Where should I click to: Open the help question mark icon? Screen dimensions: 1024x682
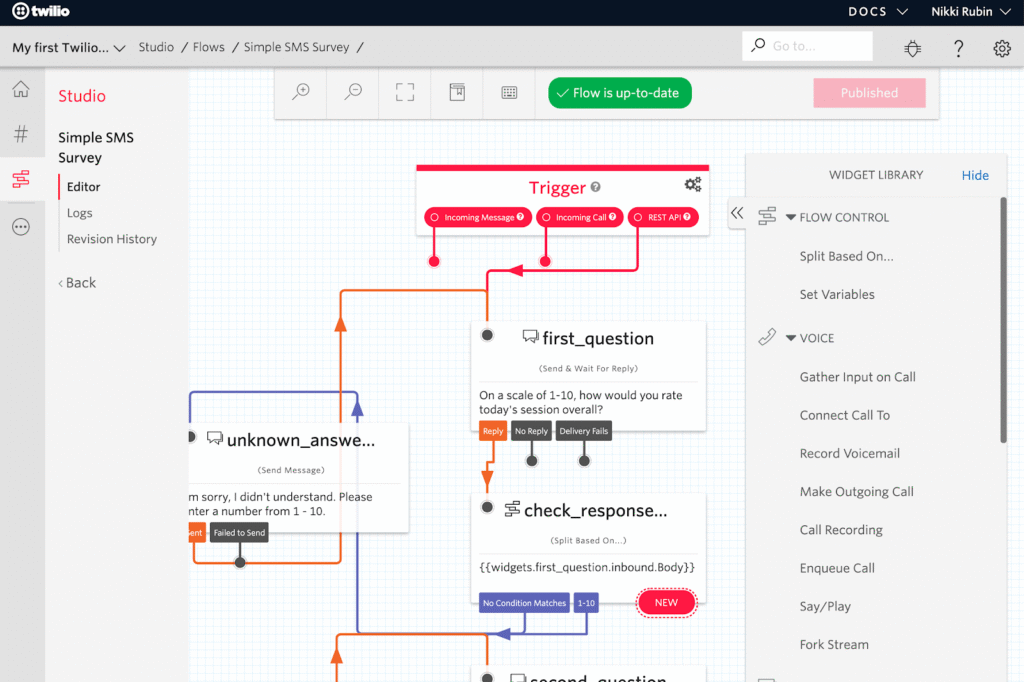[x=958, y=48]
